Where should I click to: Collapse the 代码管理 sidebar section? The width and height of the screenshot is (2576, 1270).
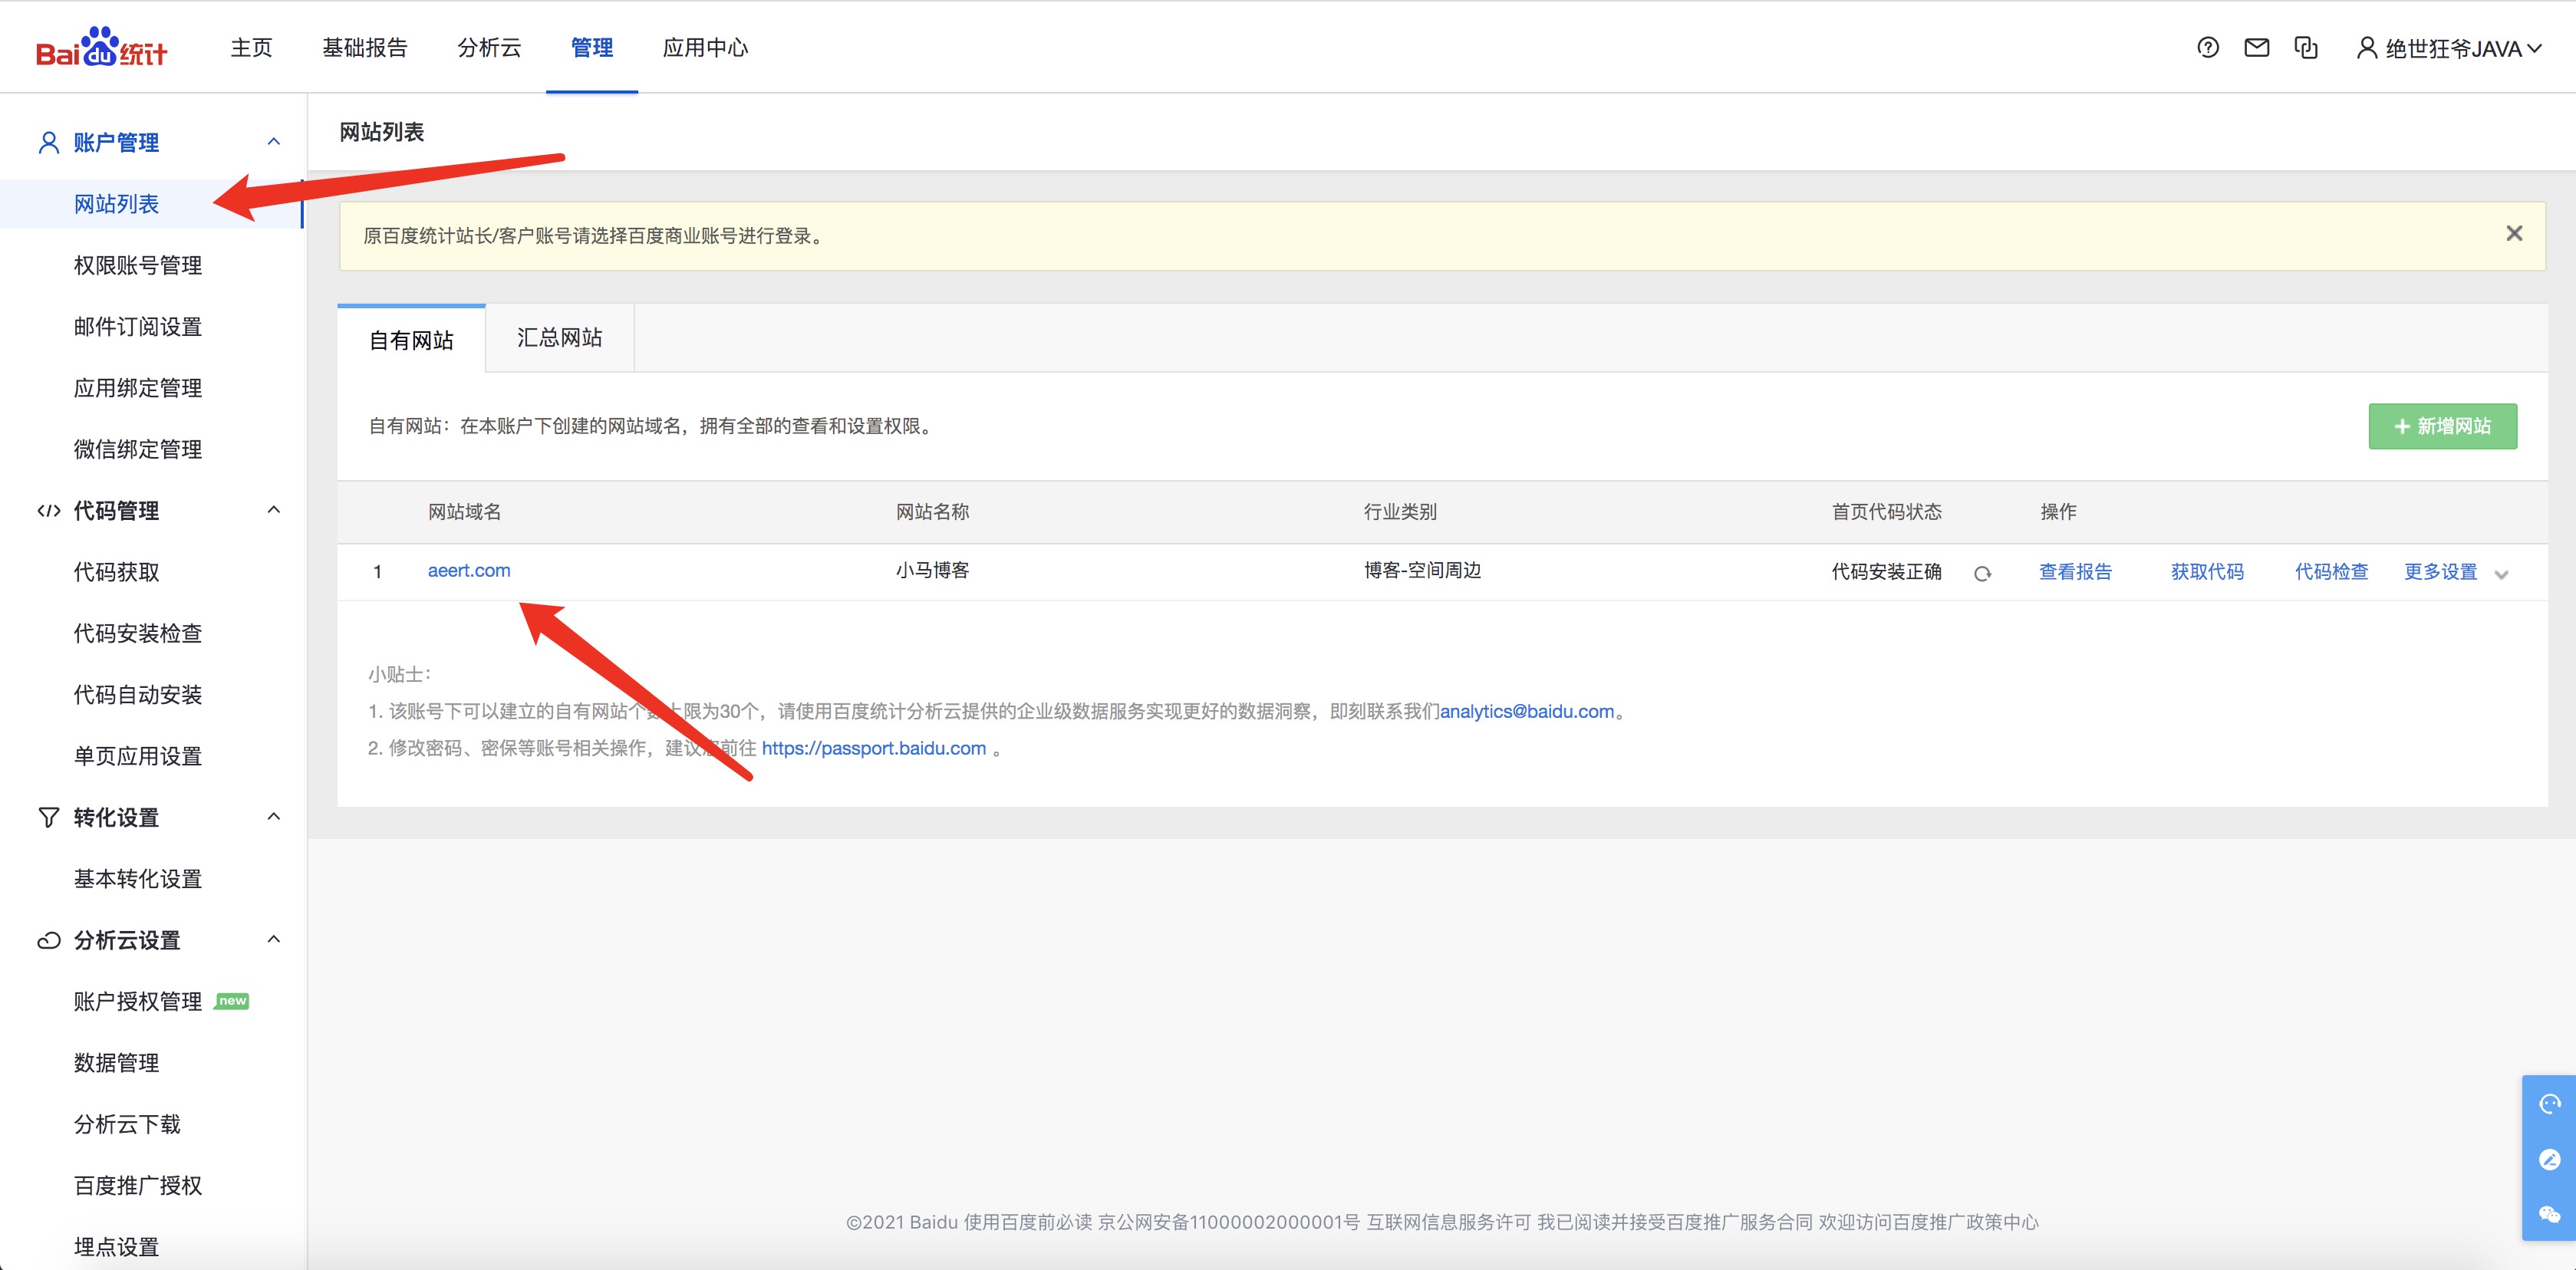[x=273, y=510]
